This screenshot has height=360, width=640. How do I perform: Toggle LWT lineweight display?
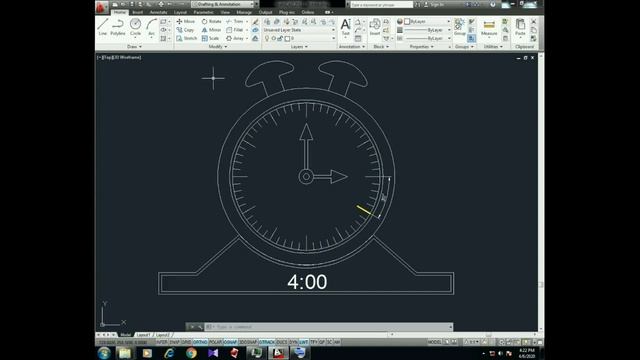tap(303, 342)
